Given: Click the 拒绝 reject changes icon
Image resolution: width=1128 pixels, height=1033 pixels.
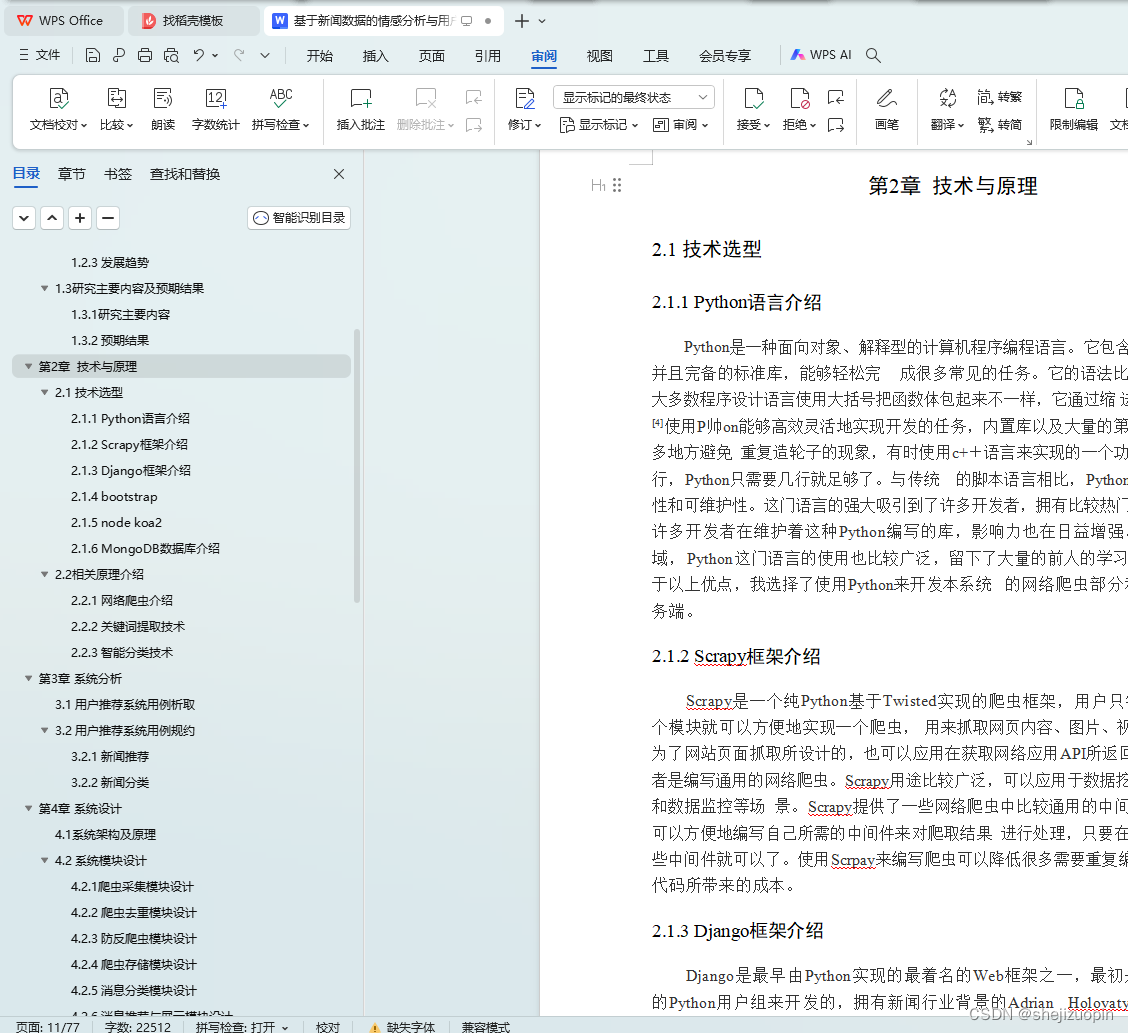Looking at the screenshot, I should tap(799, 109).
